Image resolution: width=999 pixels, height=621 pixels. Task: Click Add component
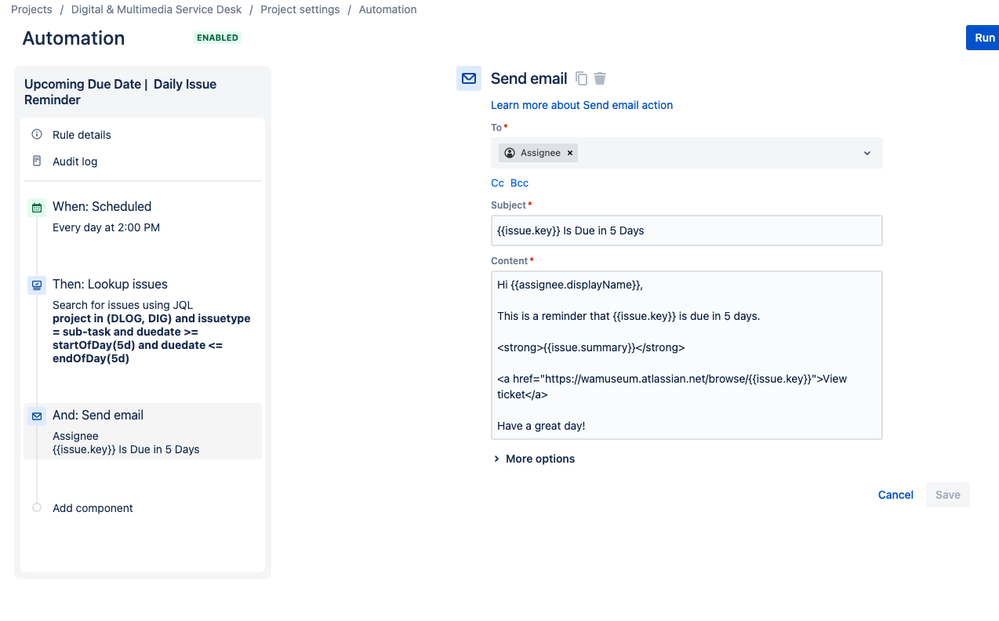click(x=92, y=508)
